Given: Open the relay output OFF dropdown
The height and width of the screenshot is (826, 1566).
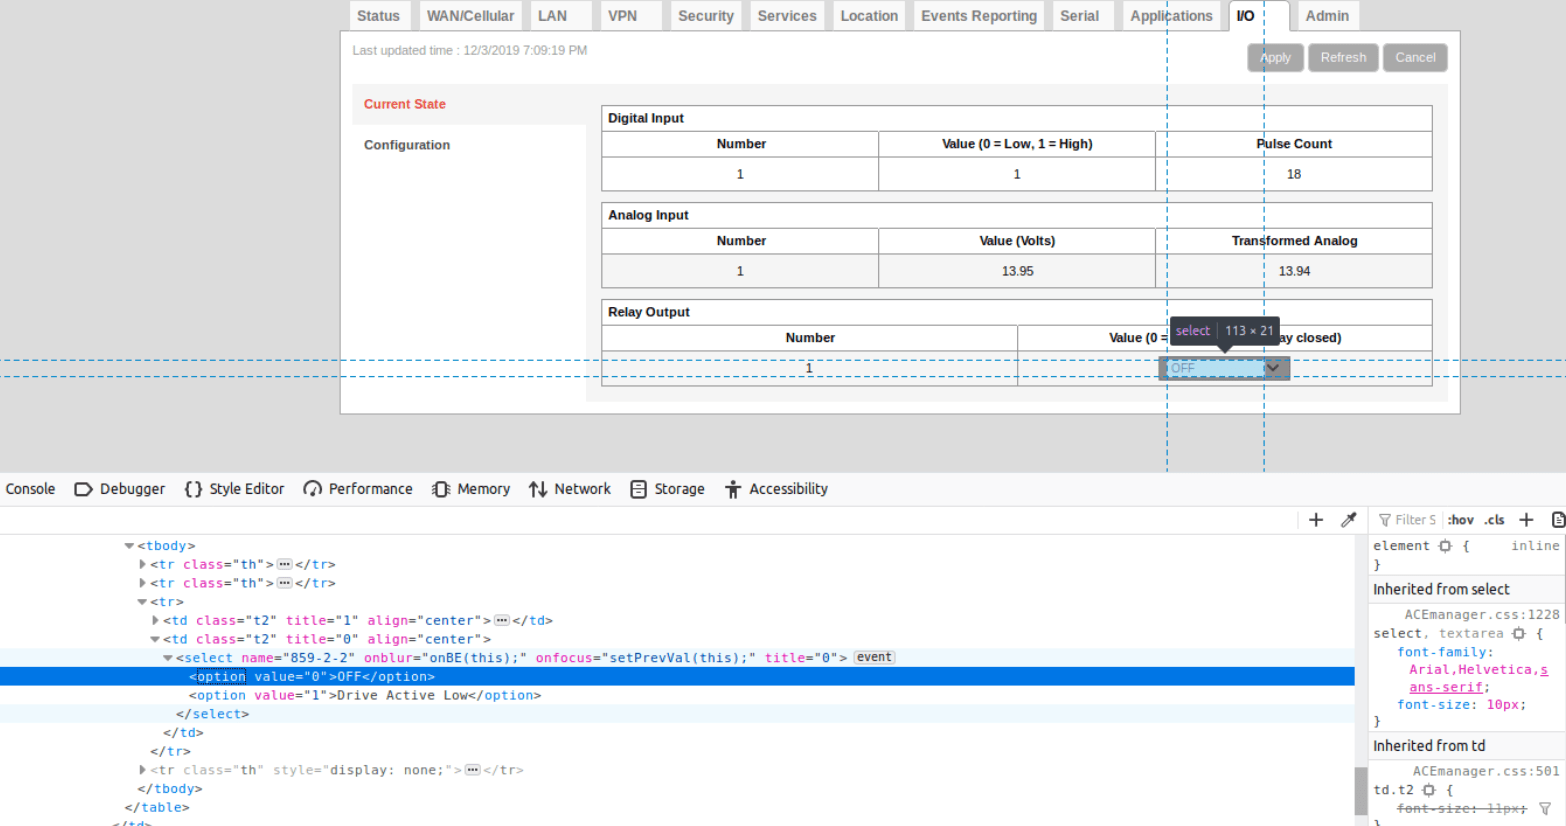Looking at the screenshot, I should click(1223, 368).
